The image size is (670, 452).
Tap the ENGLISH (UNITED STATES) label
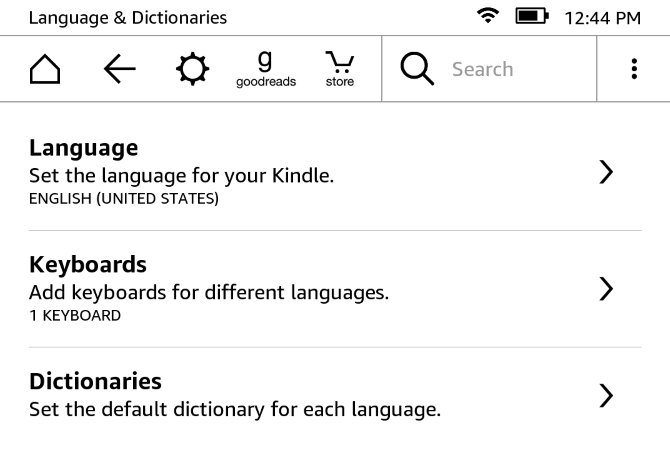tap(123, 199)
